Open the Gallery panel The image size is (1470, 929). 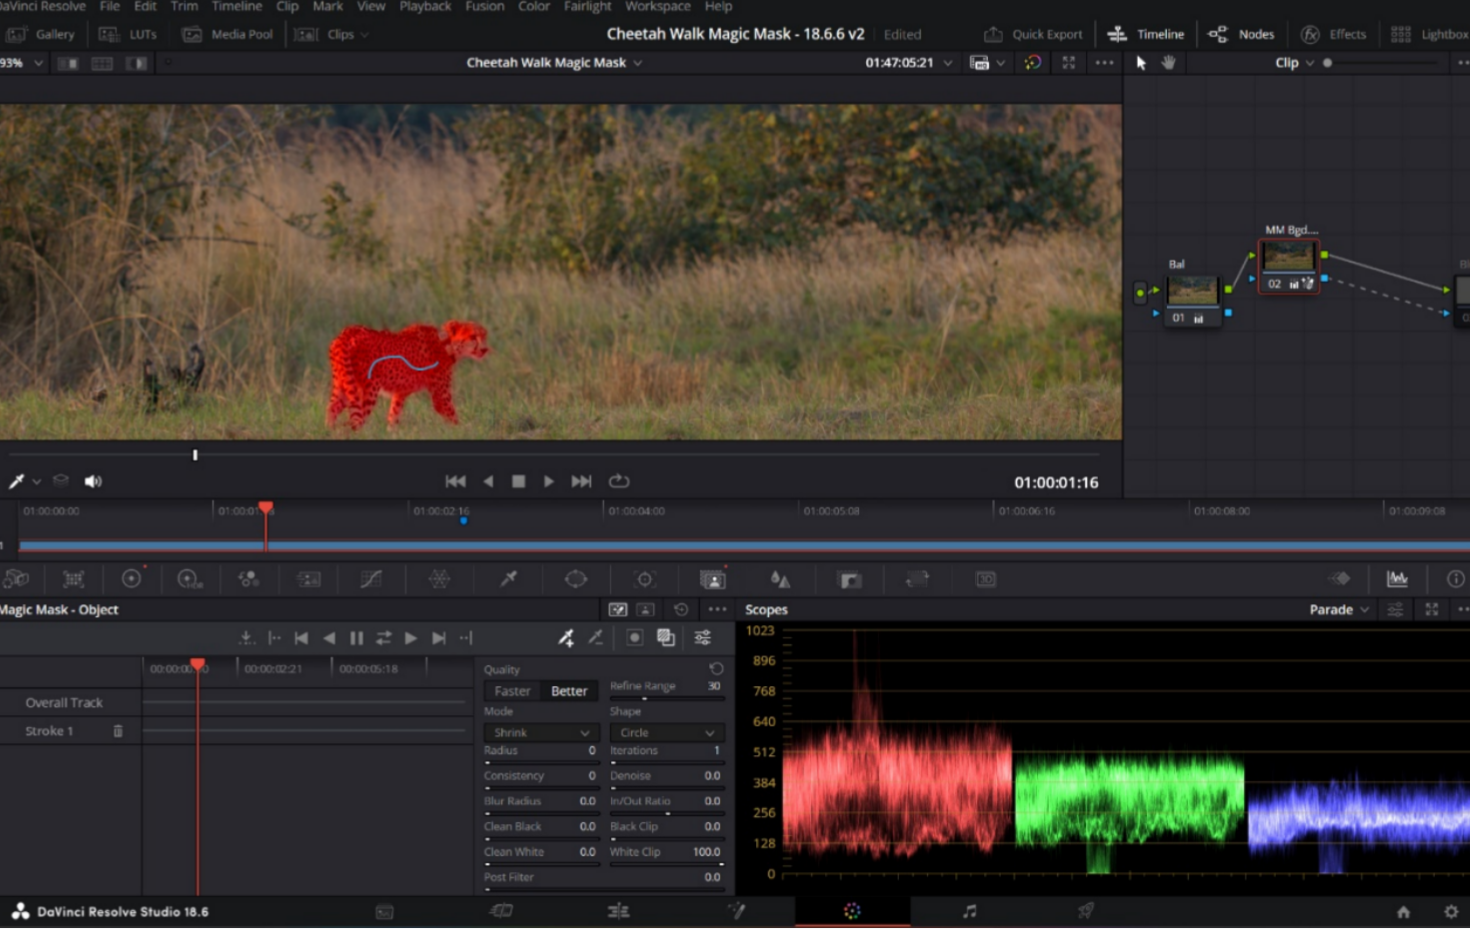click(x=41, y=34)
